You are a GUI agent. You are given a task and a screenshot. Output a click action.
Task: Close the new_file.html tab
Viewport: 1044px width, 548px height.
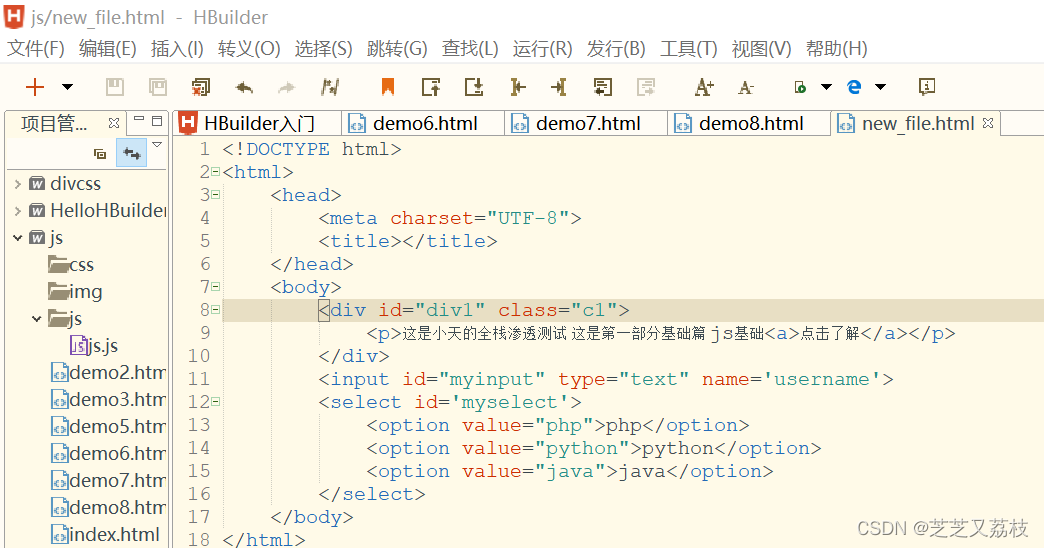[988, 123]
